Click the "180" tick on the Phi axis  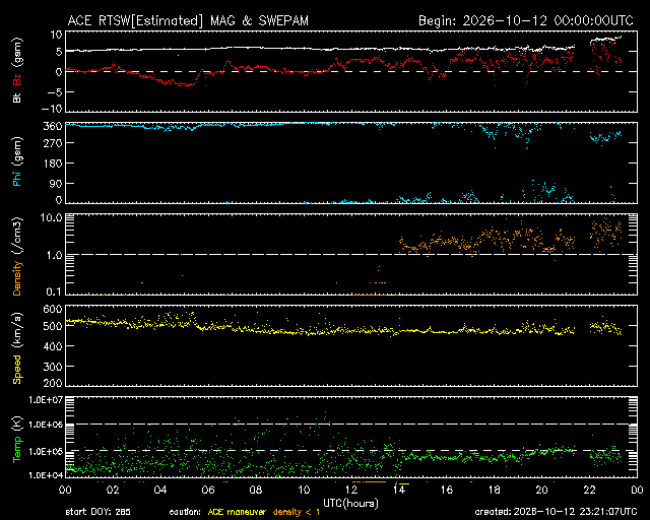click(x=53, y=163)
